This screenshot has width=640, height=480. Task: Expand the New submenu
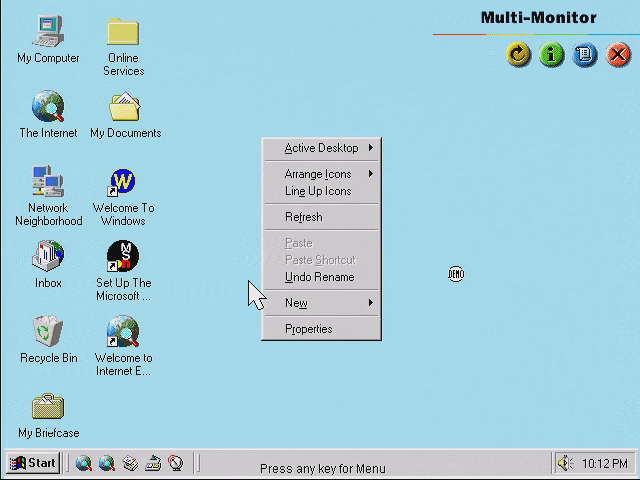point(321,303)
